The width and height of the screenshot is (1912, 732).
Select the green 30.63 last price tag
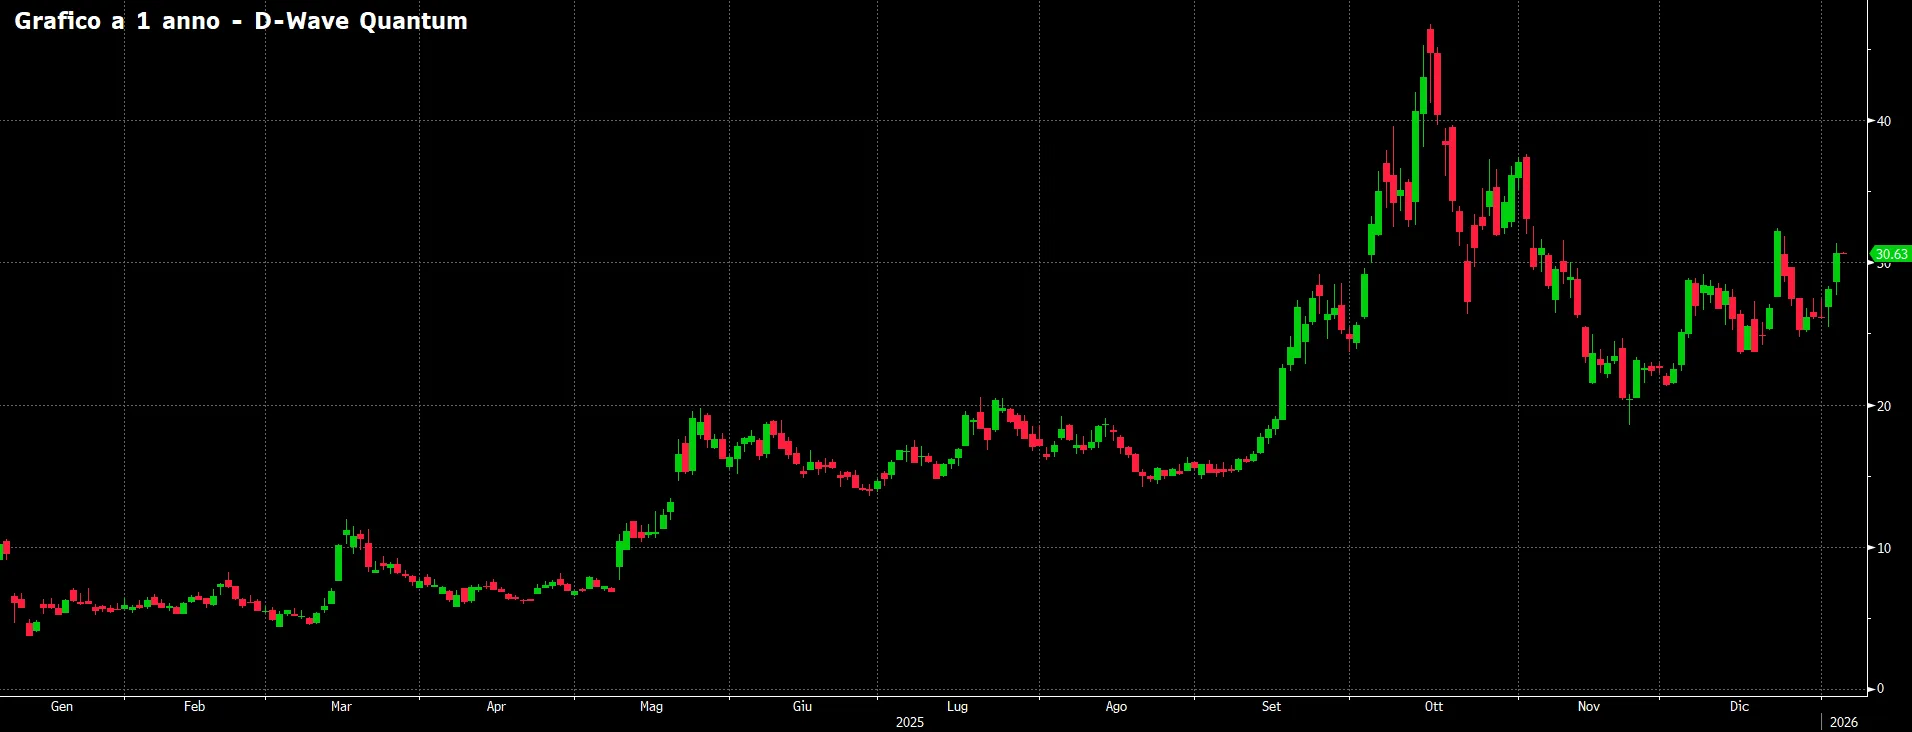(1890, 254)
